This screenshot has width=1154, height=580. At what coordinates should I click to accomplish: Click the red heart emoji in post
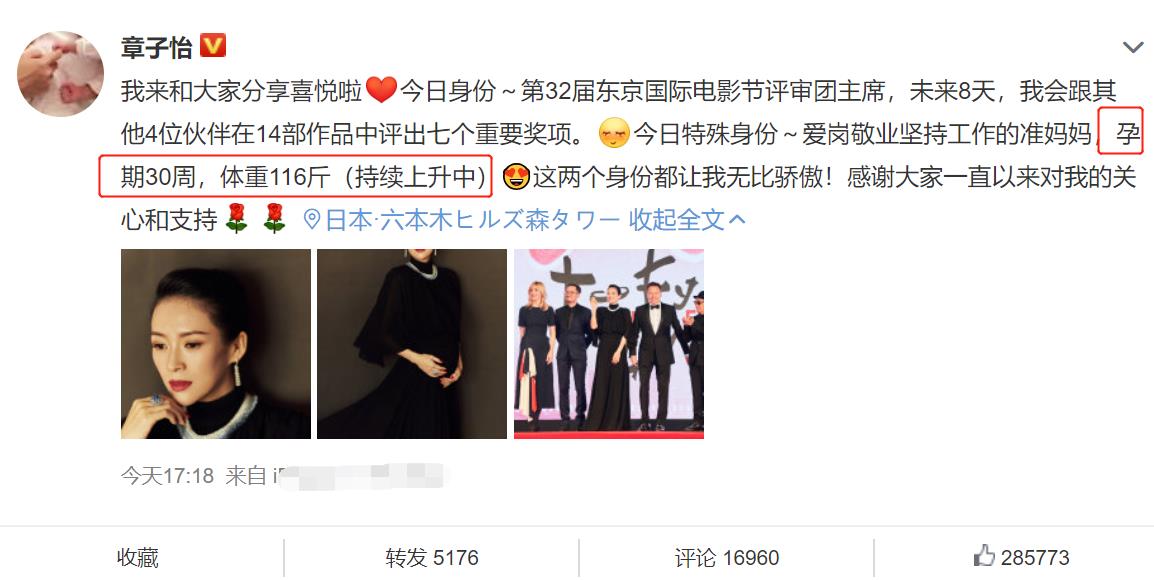pyautogui.click(x=381, y=91)
